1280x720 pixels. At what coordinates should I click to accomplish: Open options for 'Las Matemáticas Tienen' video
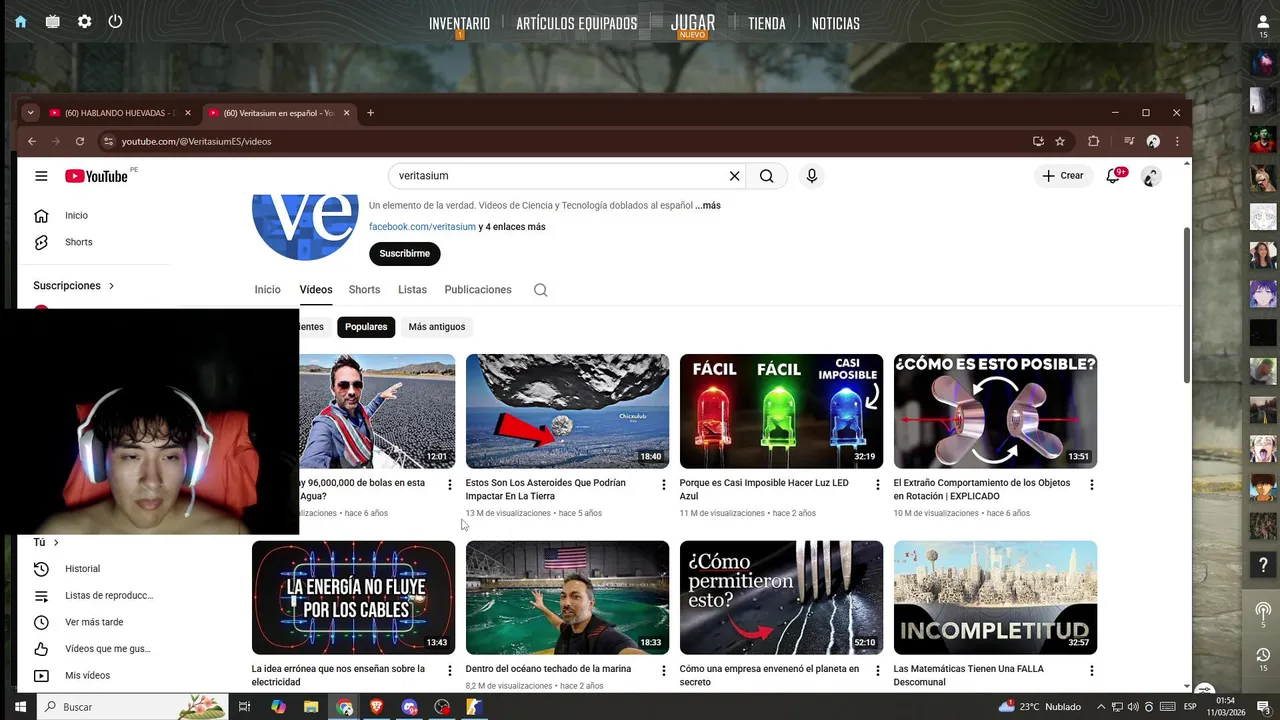click(x=1092, y=671)
